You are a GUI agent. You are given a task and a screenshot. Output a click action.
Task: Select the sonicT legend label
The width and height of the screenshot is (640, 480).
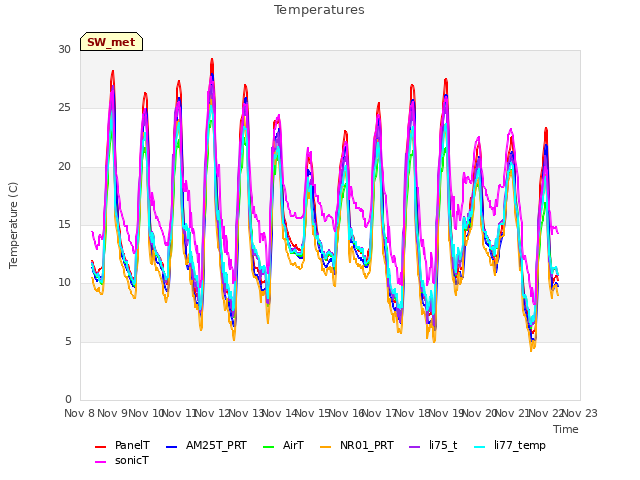[x=132, y=460]
